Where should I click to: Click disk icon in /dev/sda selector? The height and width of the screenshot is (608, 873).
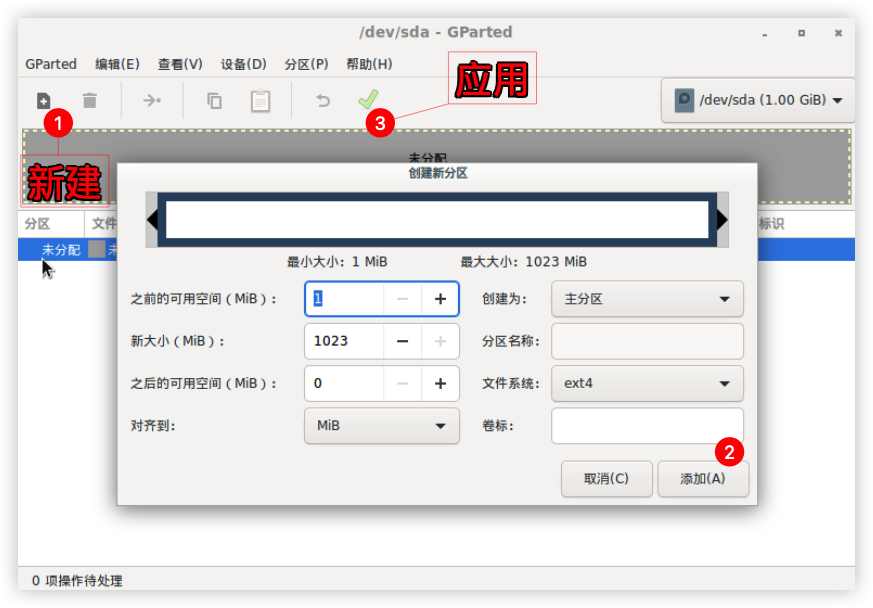click(684, 100)
